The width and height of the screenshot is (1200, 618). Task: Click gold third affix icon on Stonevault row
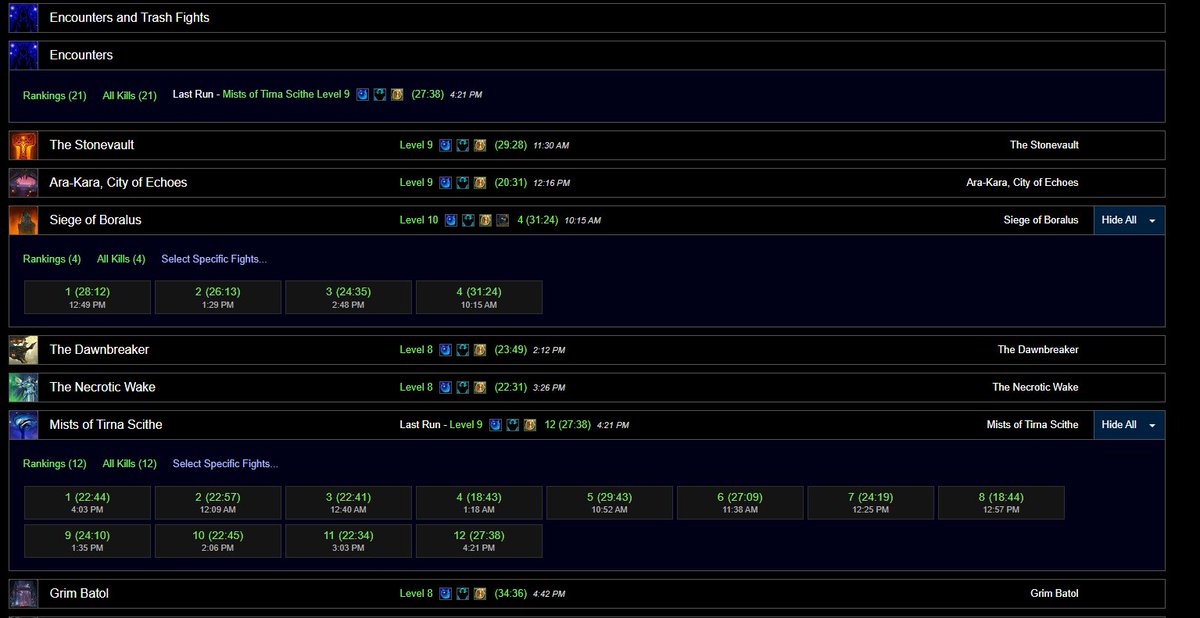480,145
